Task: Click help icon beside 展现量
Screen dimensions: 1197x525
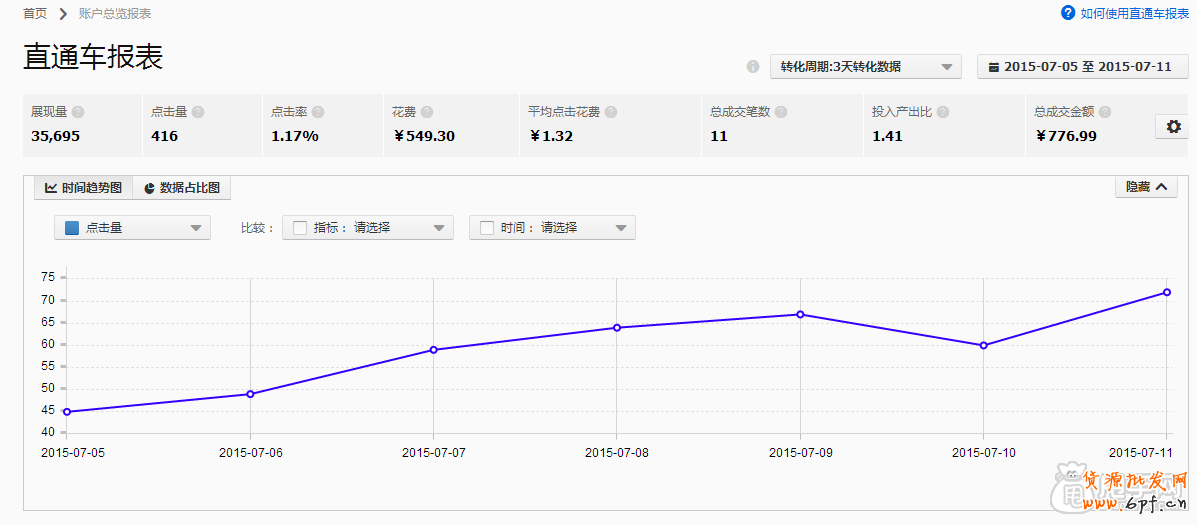Action: pyautogui.click(x=78, y=113)
